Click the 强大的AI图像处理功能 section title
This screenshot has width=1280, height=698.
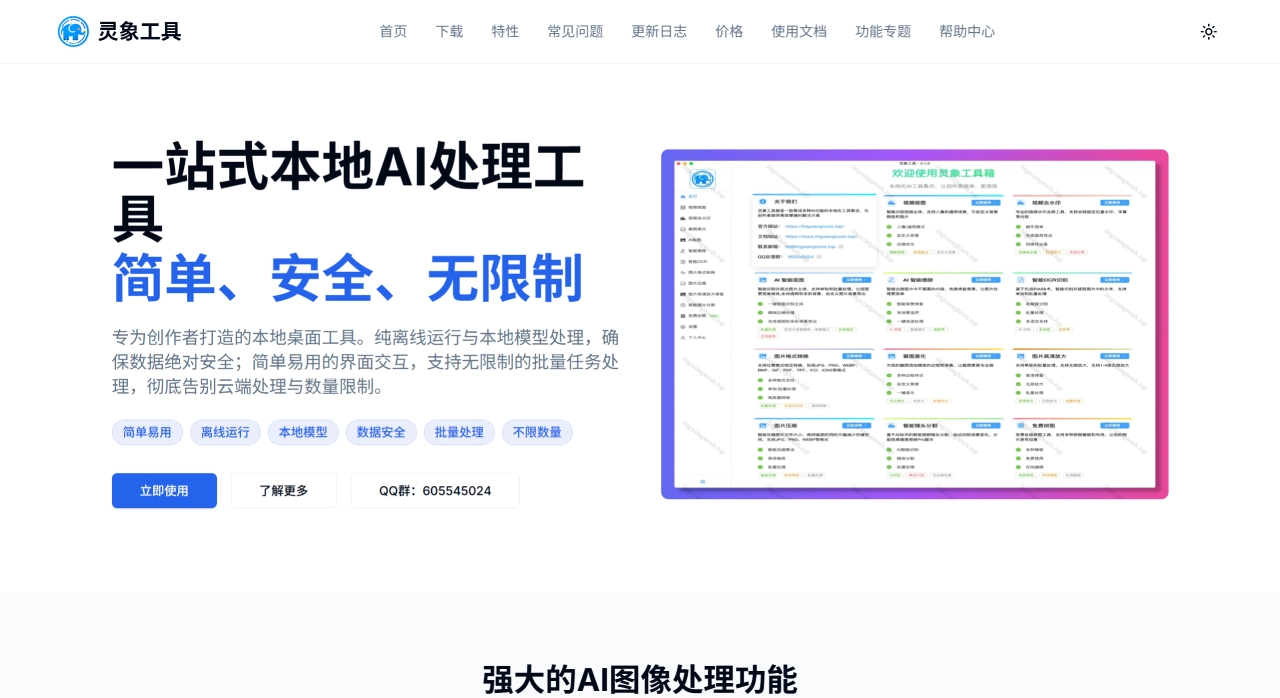coord(640,679)
